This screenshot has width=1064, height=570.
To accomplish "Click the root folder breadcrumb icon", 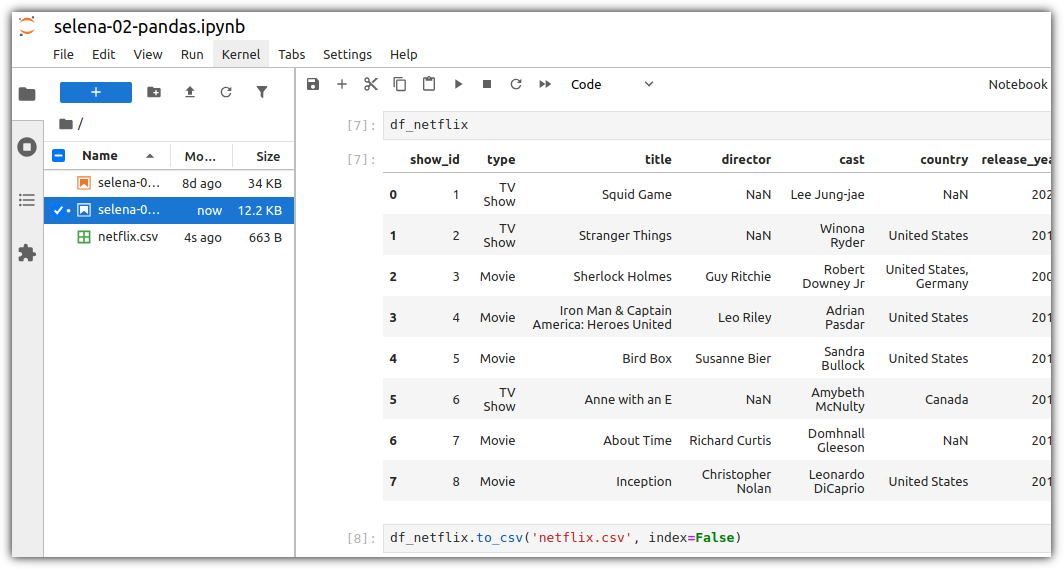I will (66, 124).
